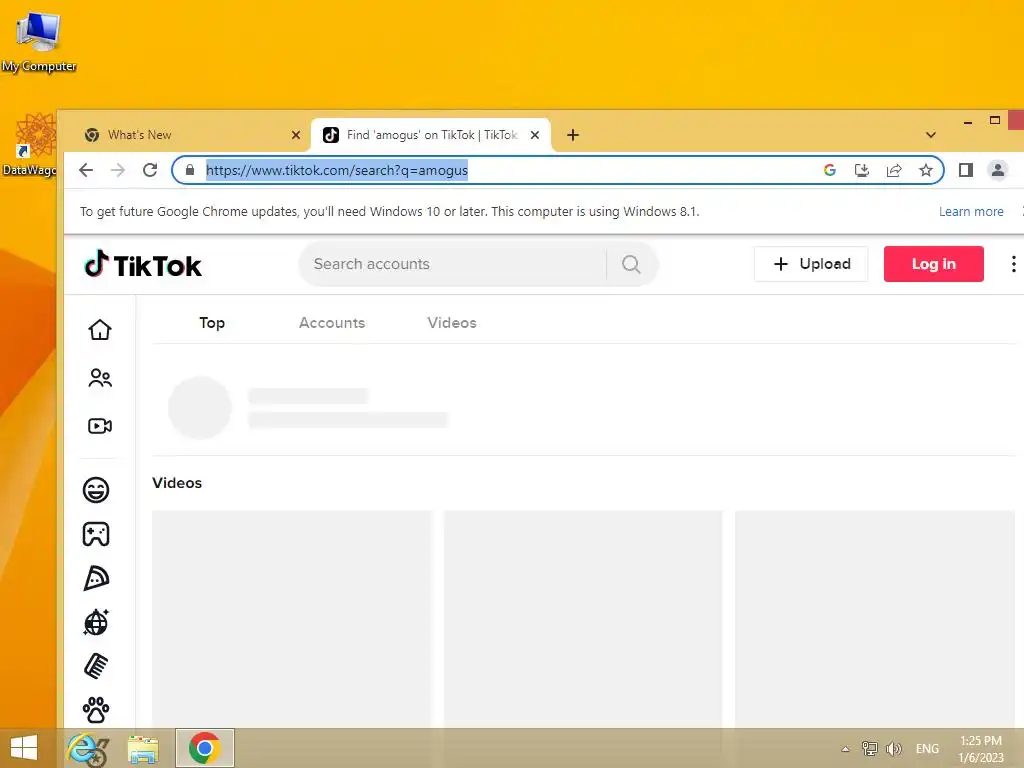1024x768 pixels.
Task: Open Chrome profile avatar
Action: [998, 170]
